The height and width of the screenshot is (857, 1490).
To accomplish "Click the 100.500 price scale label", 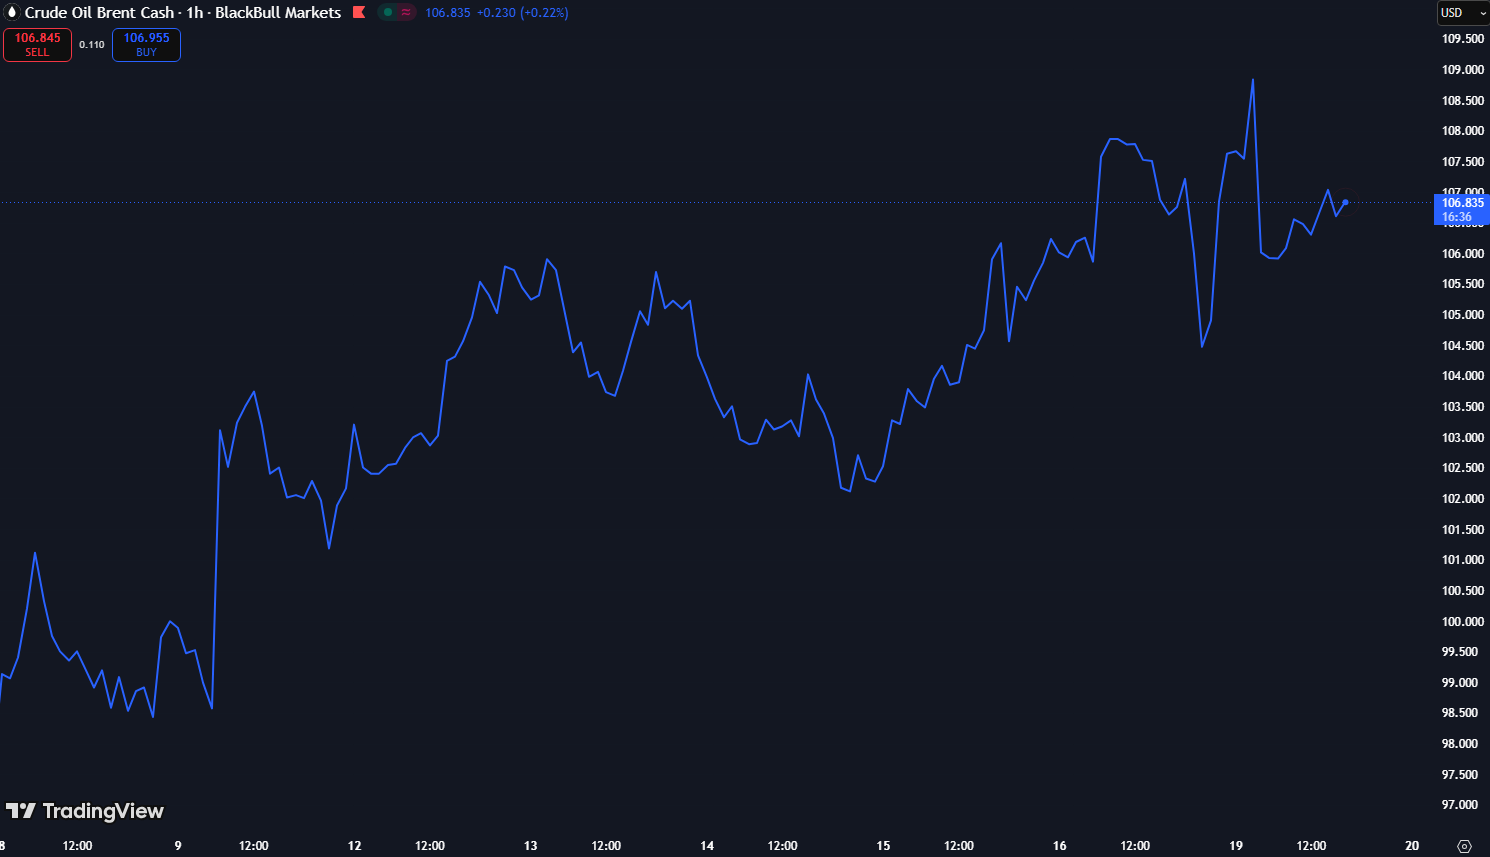I will click(1463, 591).
